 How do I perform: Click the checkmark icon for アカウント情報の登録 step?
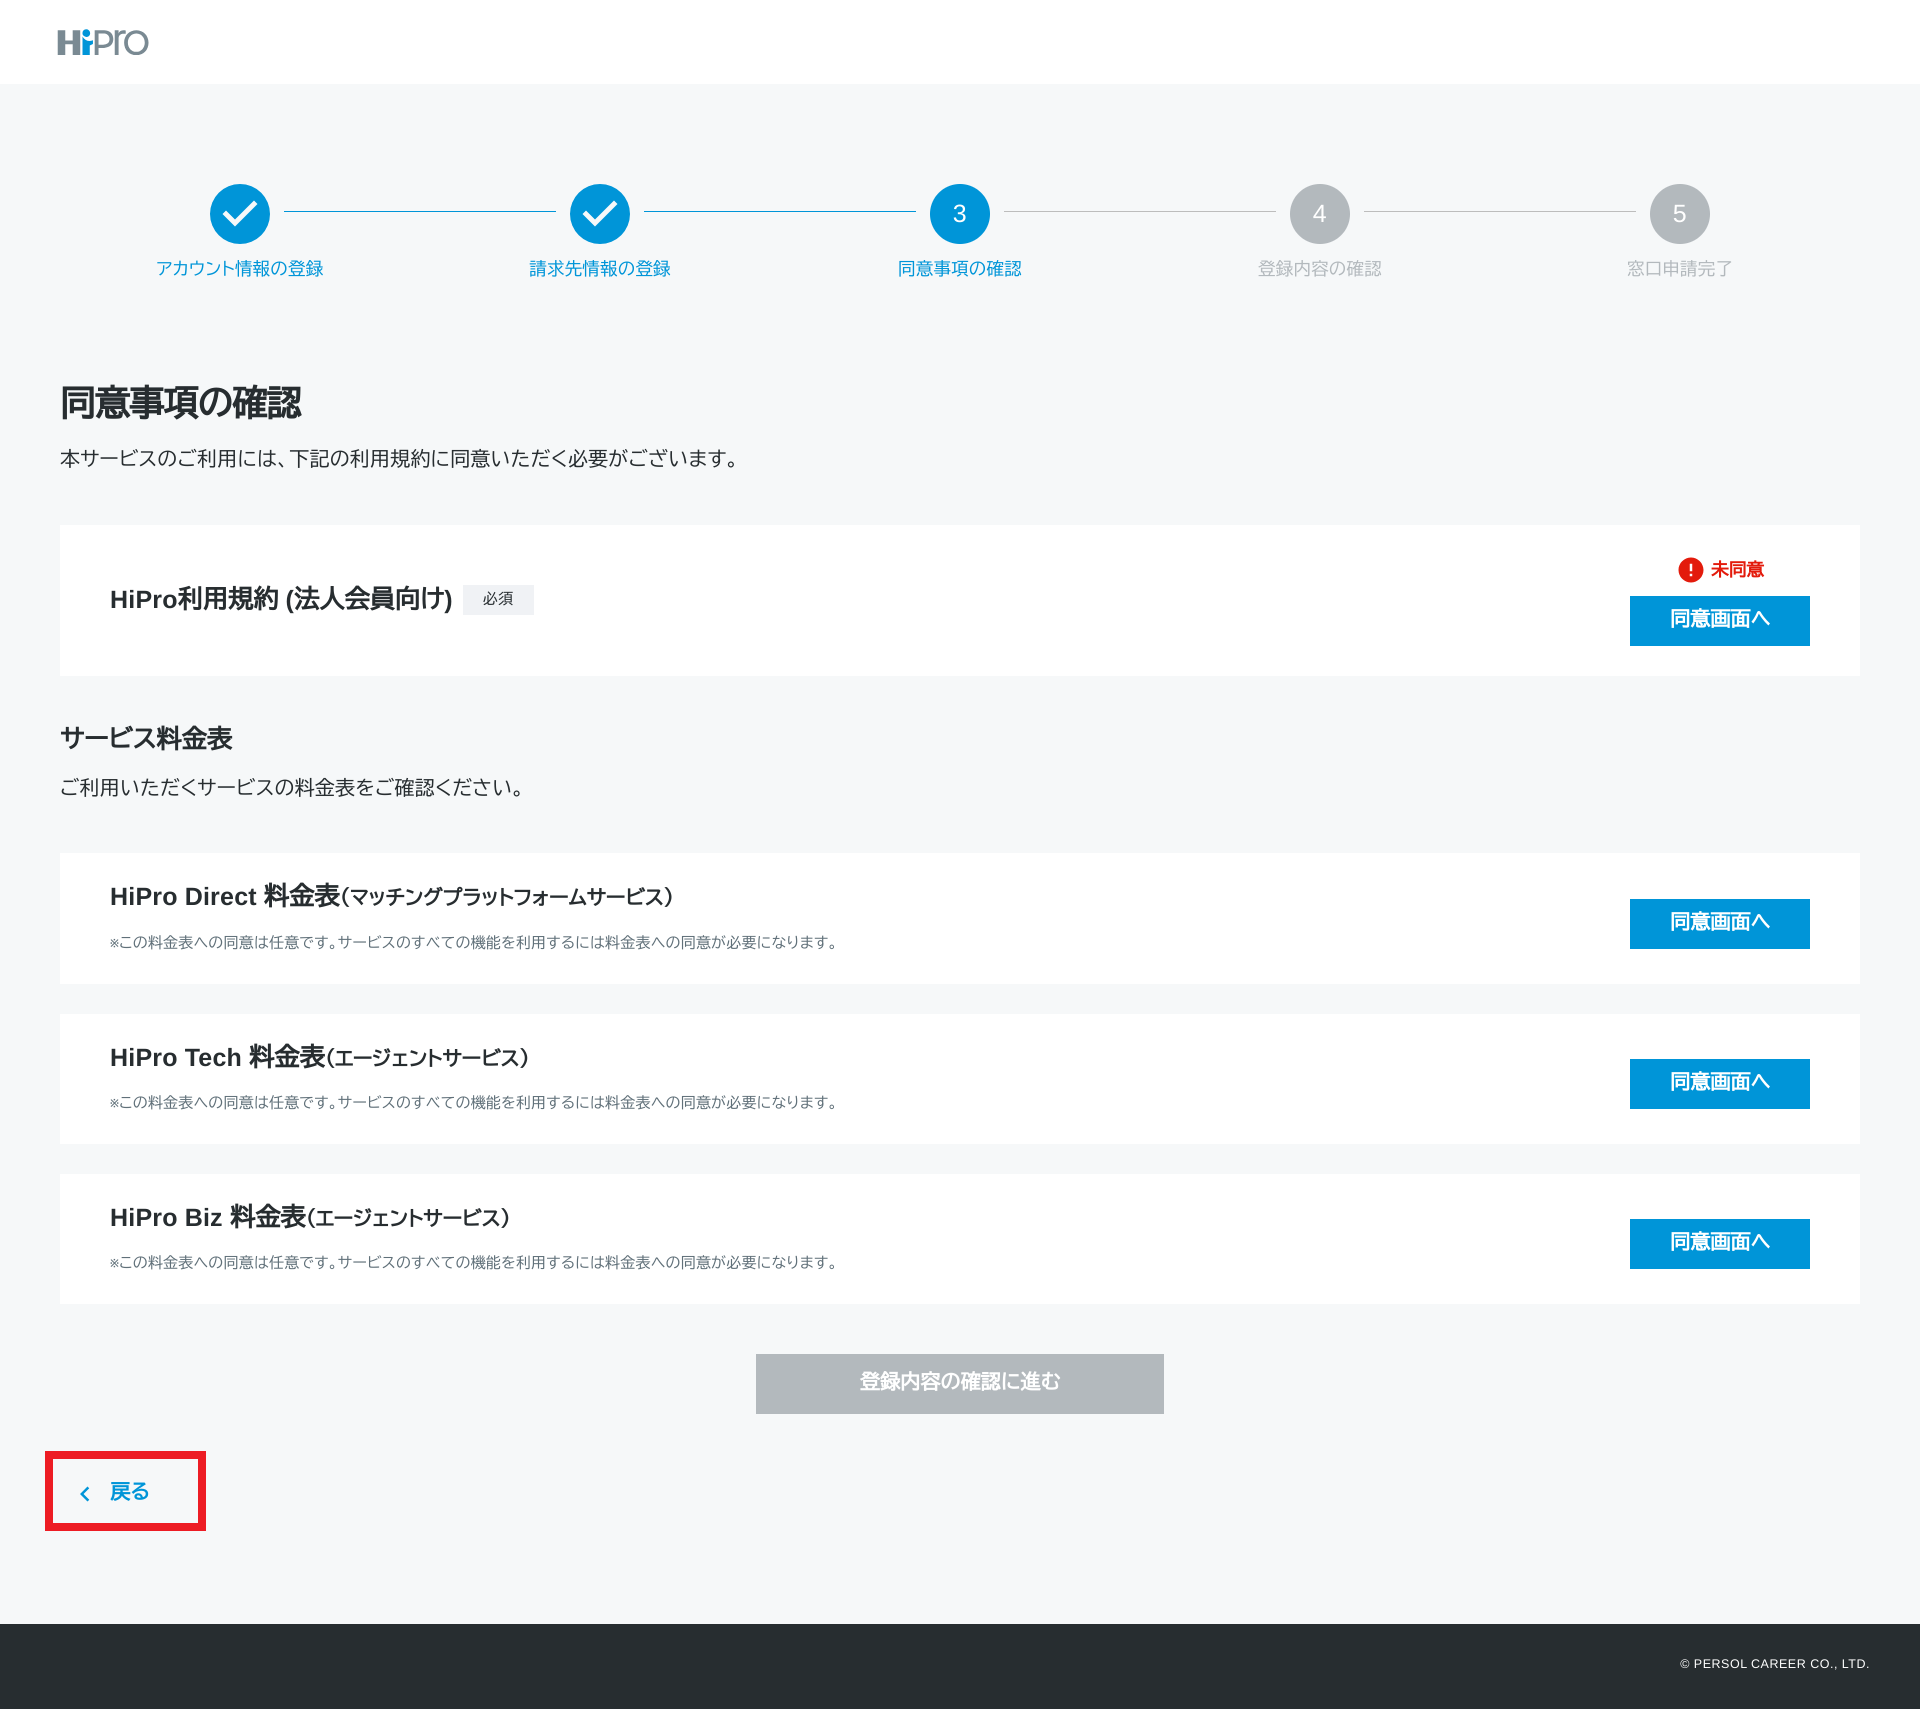(239, 213)
